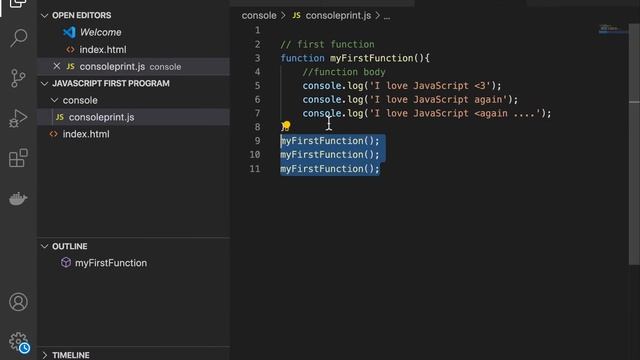Click the editor vertical scrollbar
This screenshot has height=360, width=640.
(x=634, y=143)
